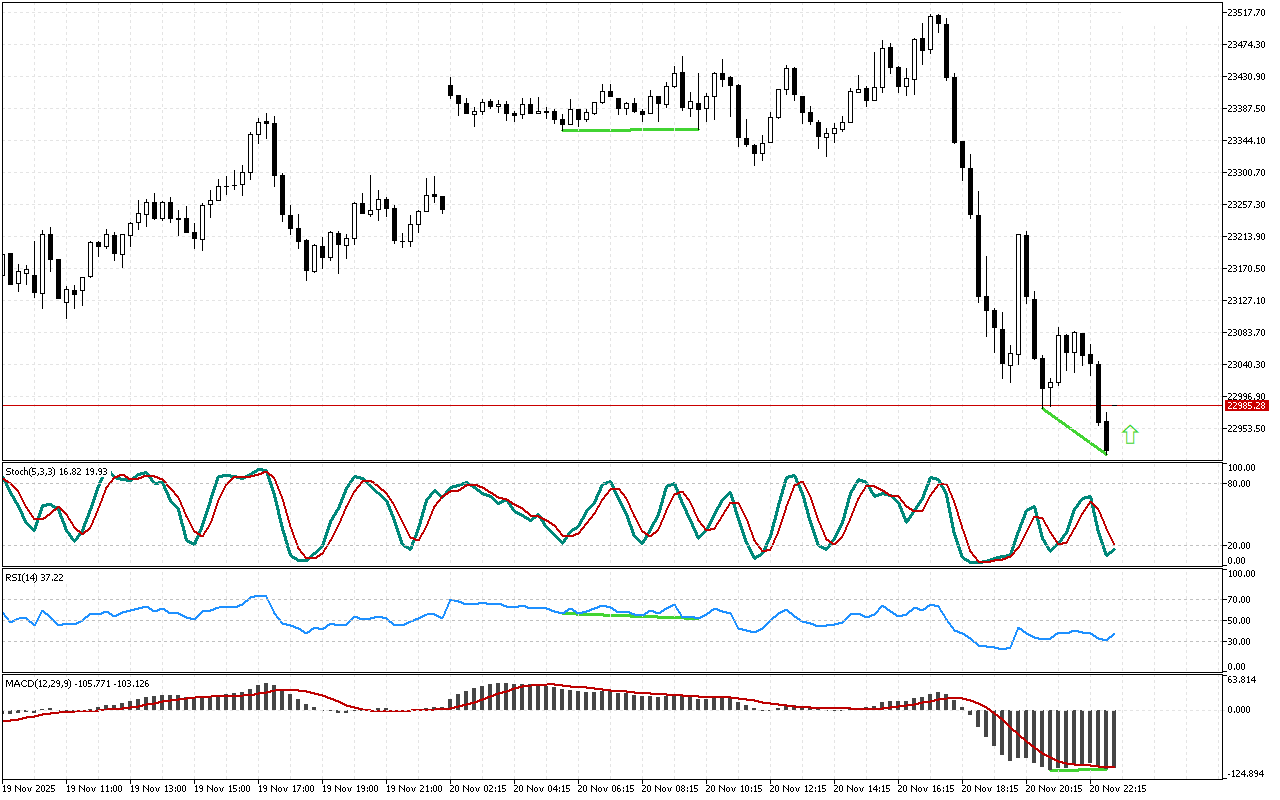This screenshot has width=1280, height=800.
Task: Click the 23300.70 price scale label
Action: coord(1246,173)
